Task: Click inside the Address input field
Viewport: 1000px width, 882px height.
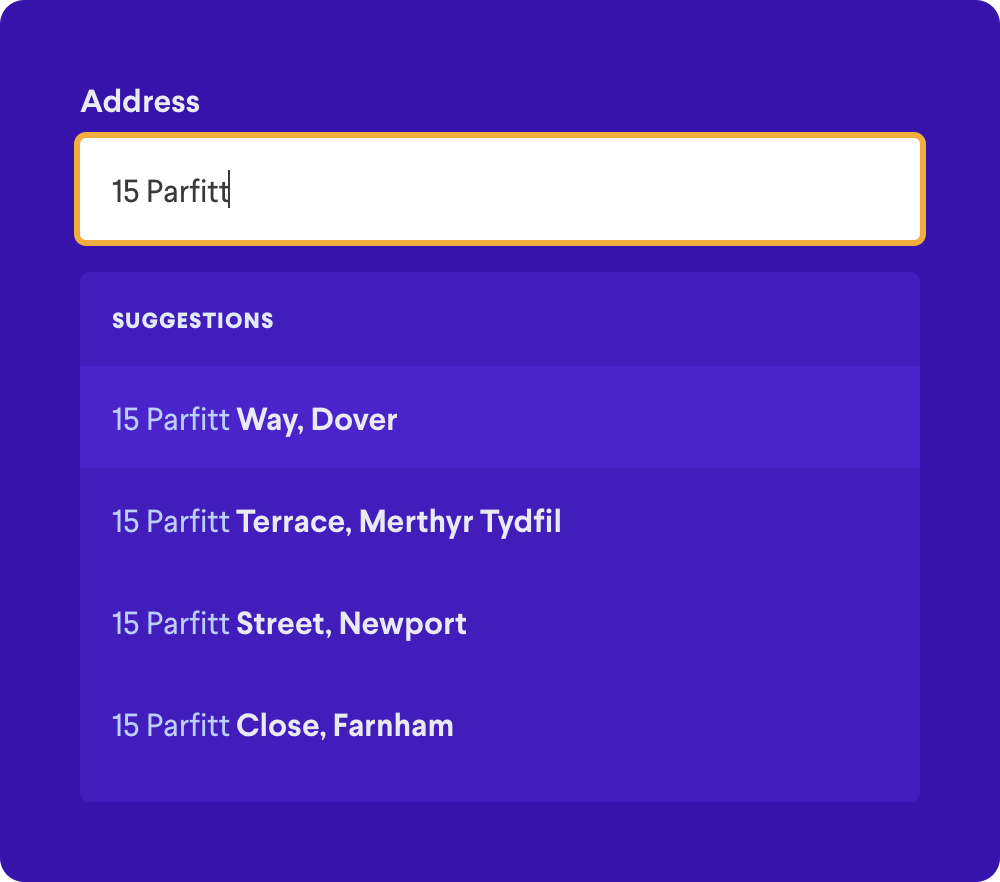Action: (x=500, y=189)
